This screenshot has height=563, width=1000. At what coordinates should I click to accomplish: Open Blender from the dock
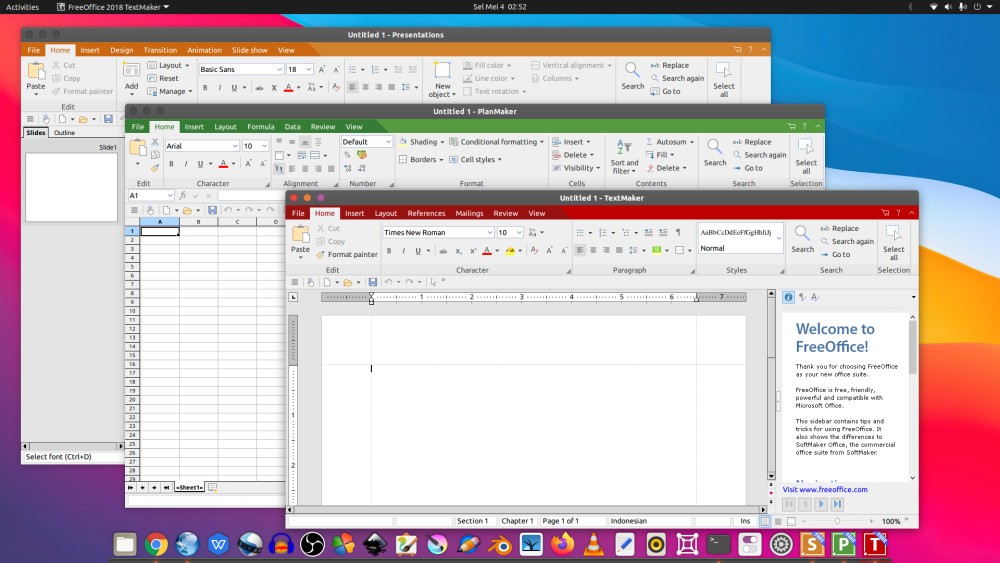tap(500, 545)
